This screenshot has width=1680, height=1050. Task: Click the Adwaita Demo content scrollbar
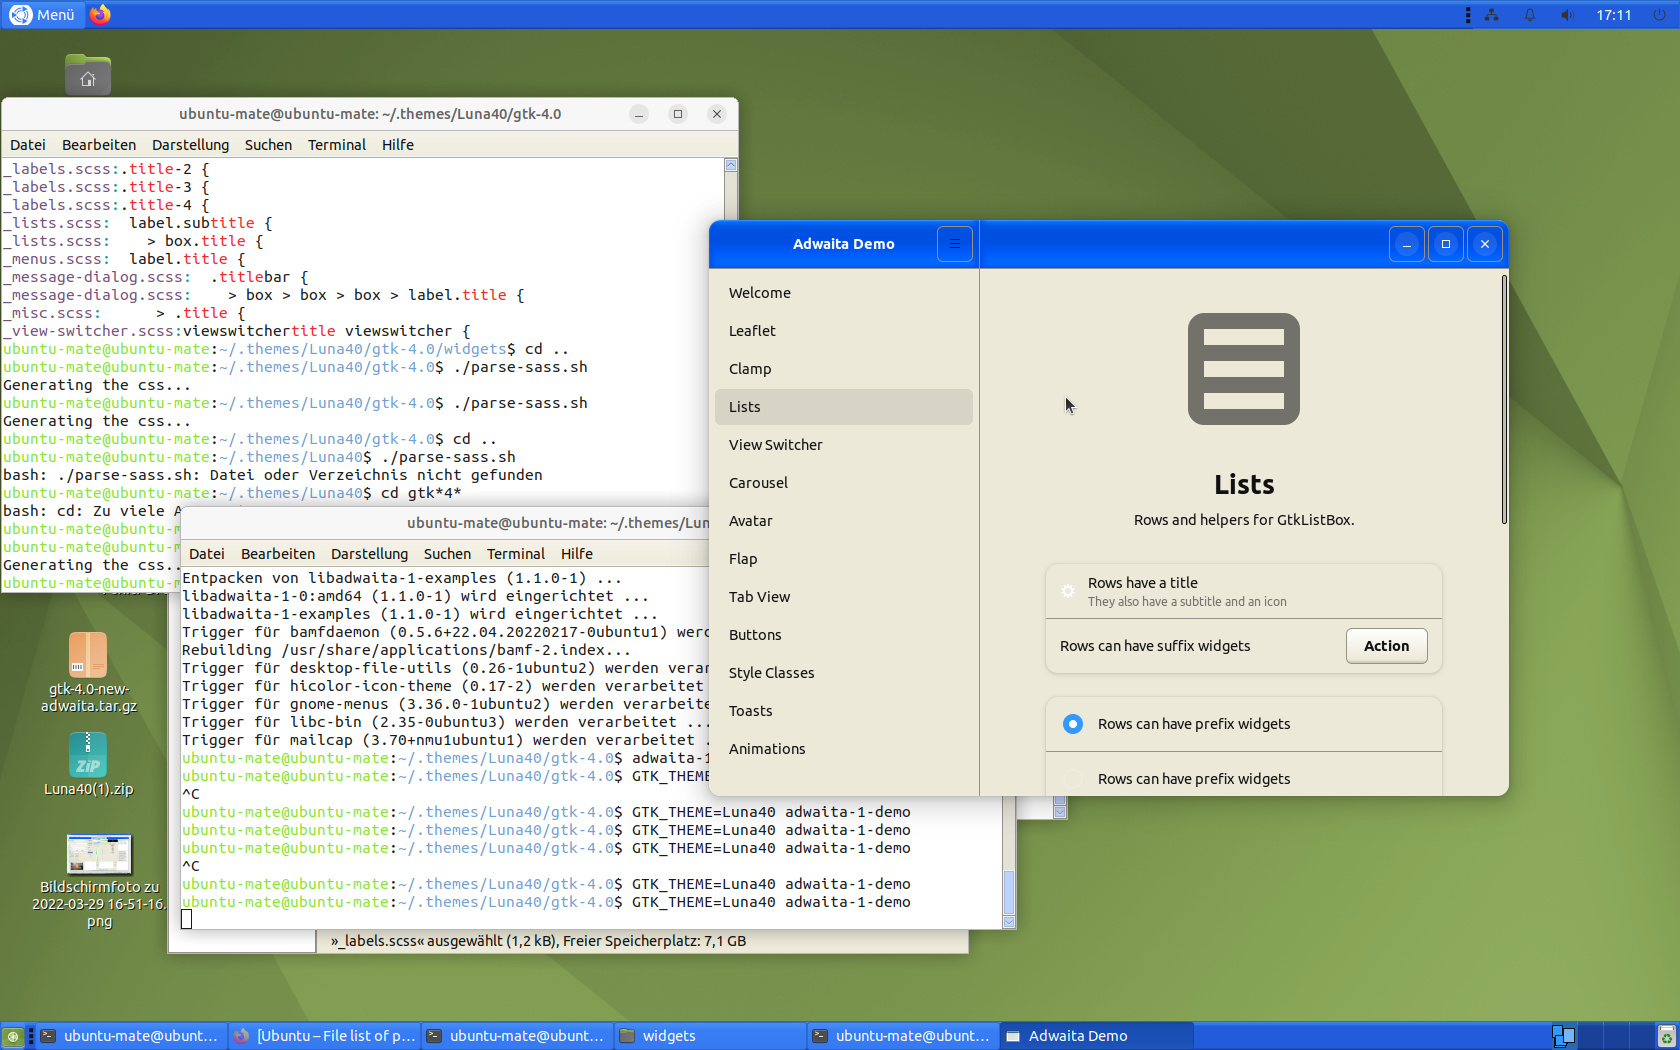point(1503,400)
